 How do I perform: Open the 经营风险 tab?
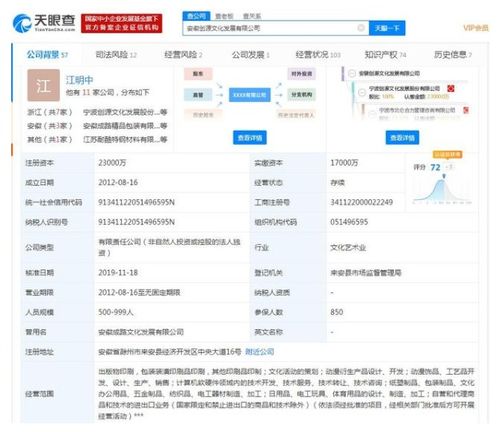[183, 55]
